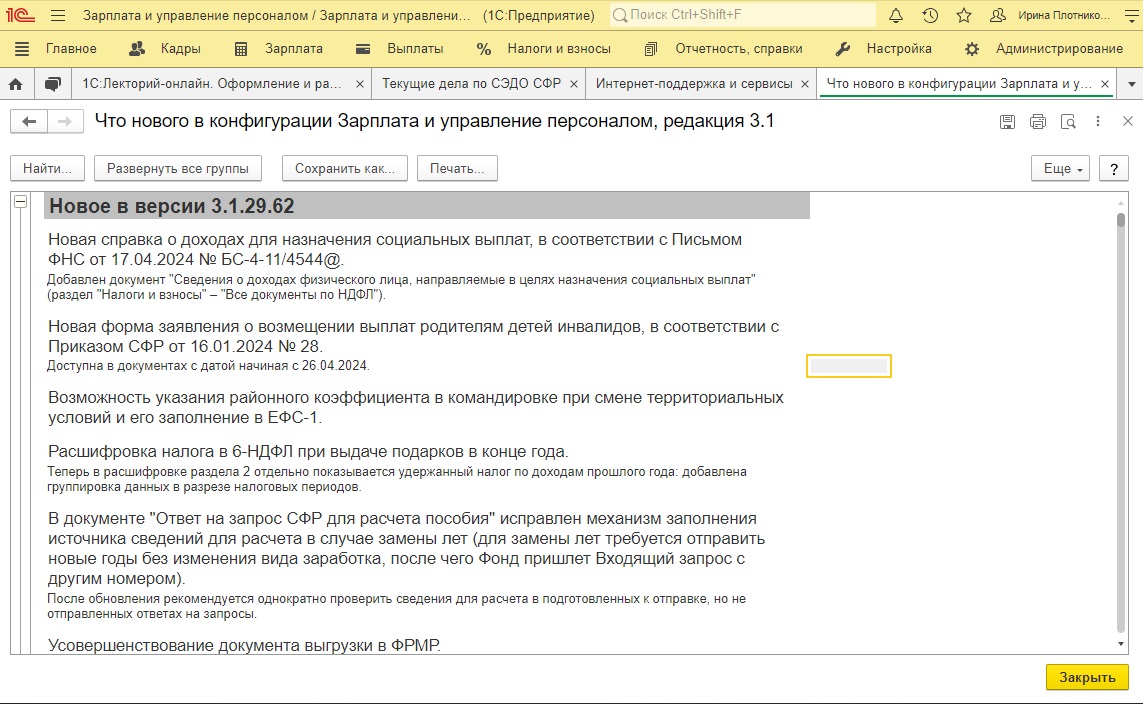Image resolution: width=1143 pixels, height=704 pixels.
Task: Click heading Новое в версии 3.1.29.62
Action: (x=171, y=206)
